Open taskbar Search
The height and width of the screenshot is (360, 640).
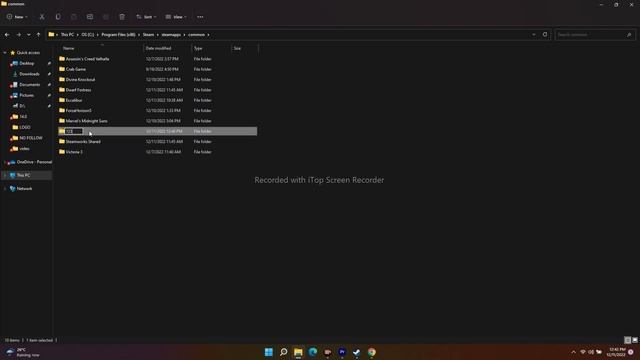coord(283,352)
